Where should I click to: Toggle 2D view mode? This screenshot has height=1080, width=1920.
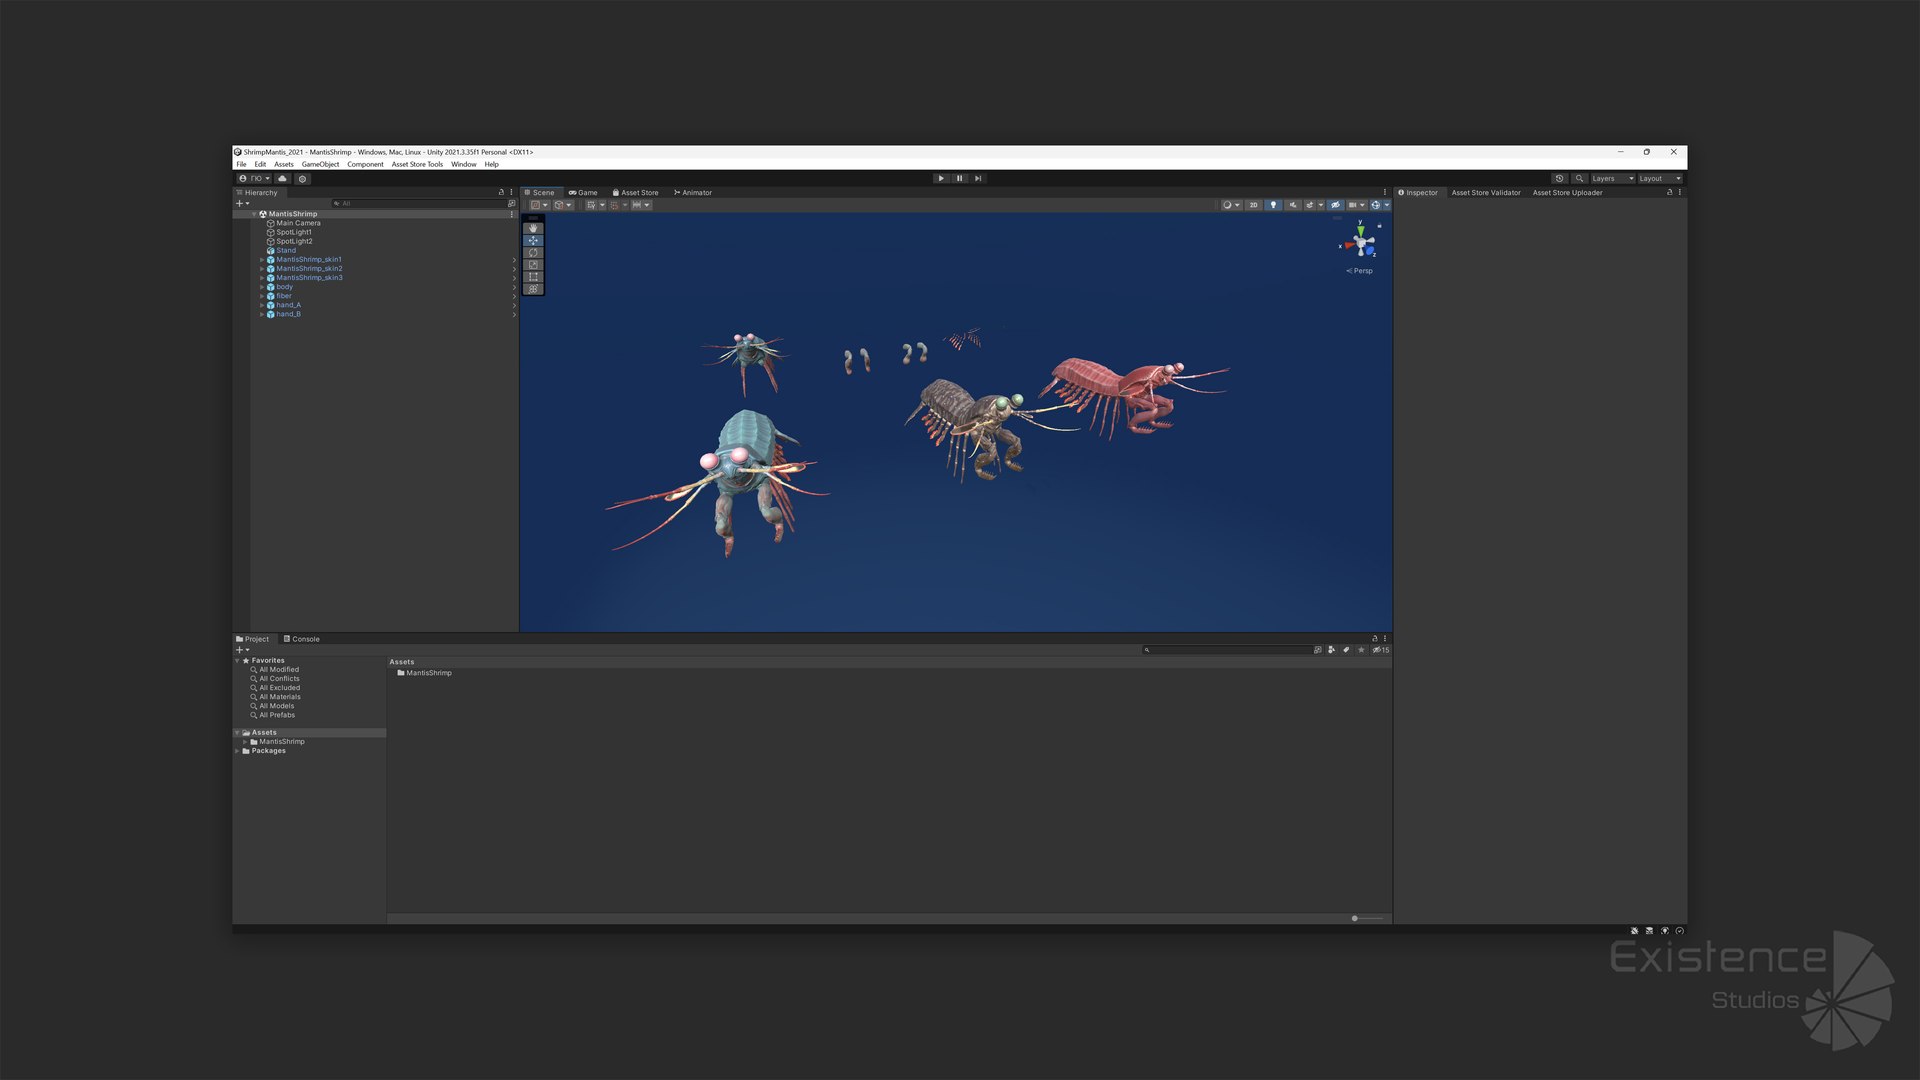[x=1253, y=205]
